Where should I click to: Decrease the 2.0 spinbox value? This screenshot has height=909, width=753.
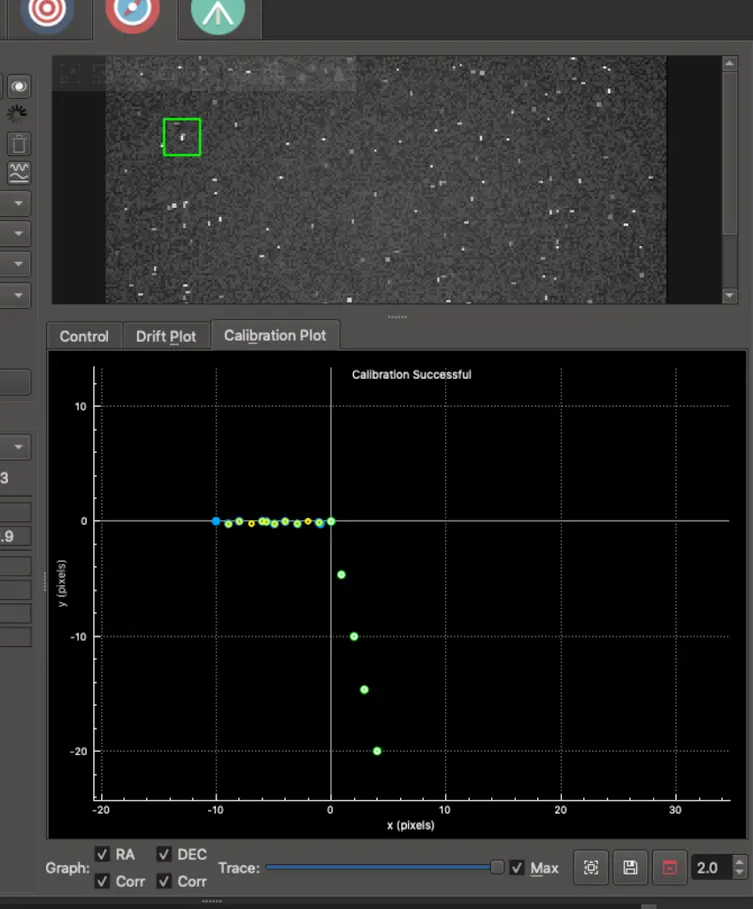tap(739, 873)
